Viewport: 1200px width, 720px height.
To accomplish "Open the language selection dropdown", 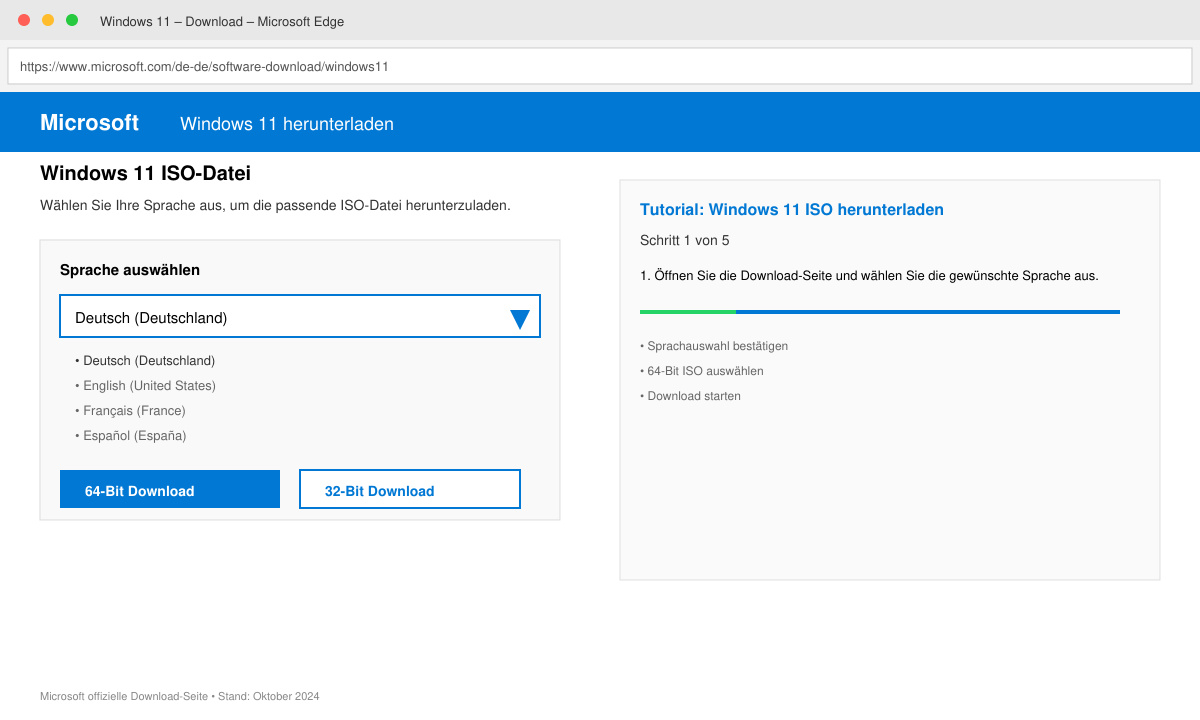I will coord(300,316).
